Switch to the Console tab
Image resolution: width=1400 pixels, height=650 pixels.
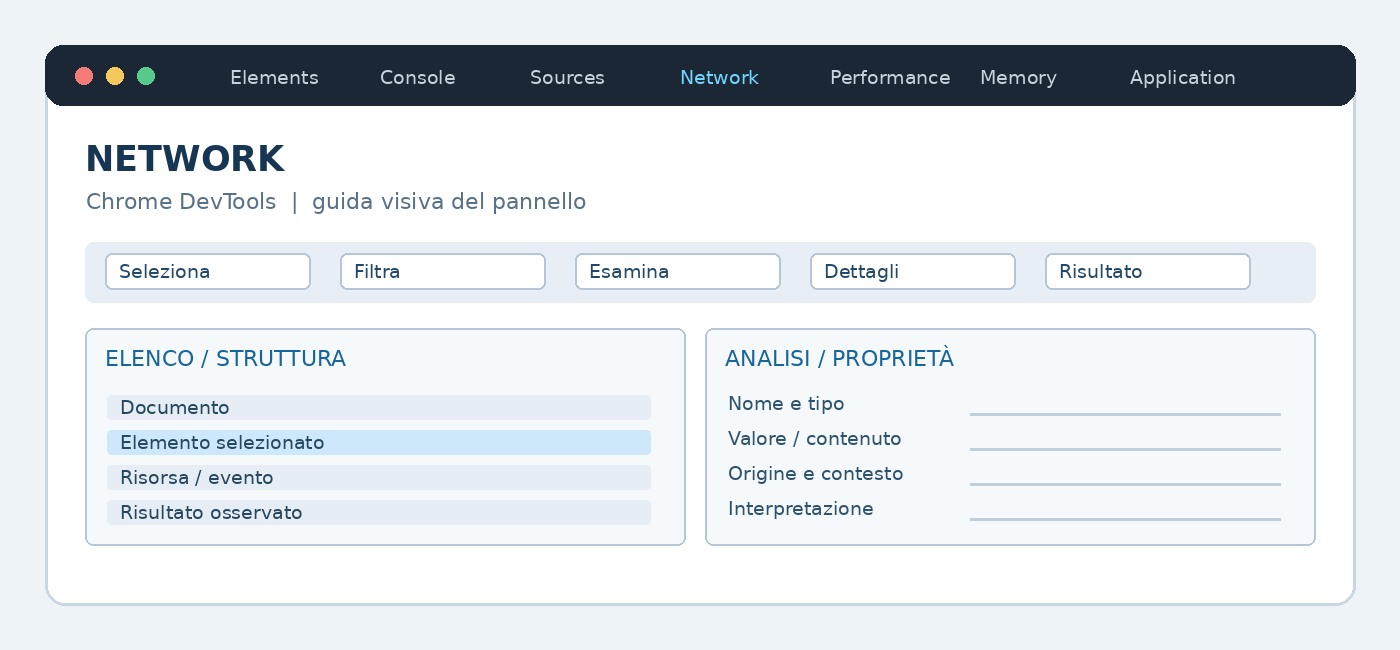(417, 78)
